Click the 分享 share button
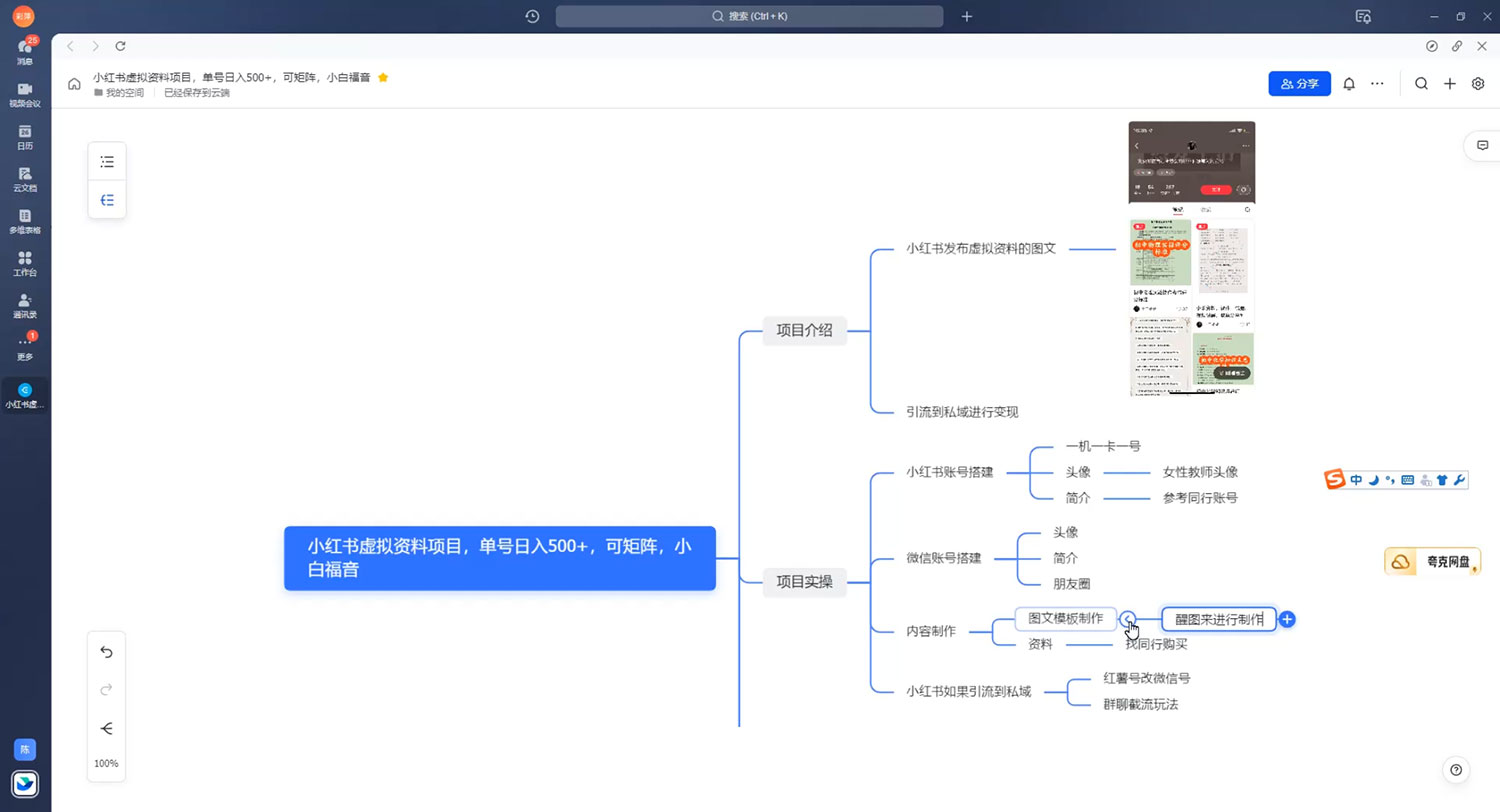Viewport: 1500px width, 812px height. pyautogui.click(x=1299, y=84)
